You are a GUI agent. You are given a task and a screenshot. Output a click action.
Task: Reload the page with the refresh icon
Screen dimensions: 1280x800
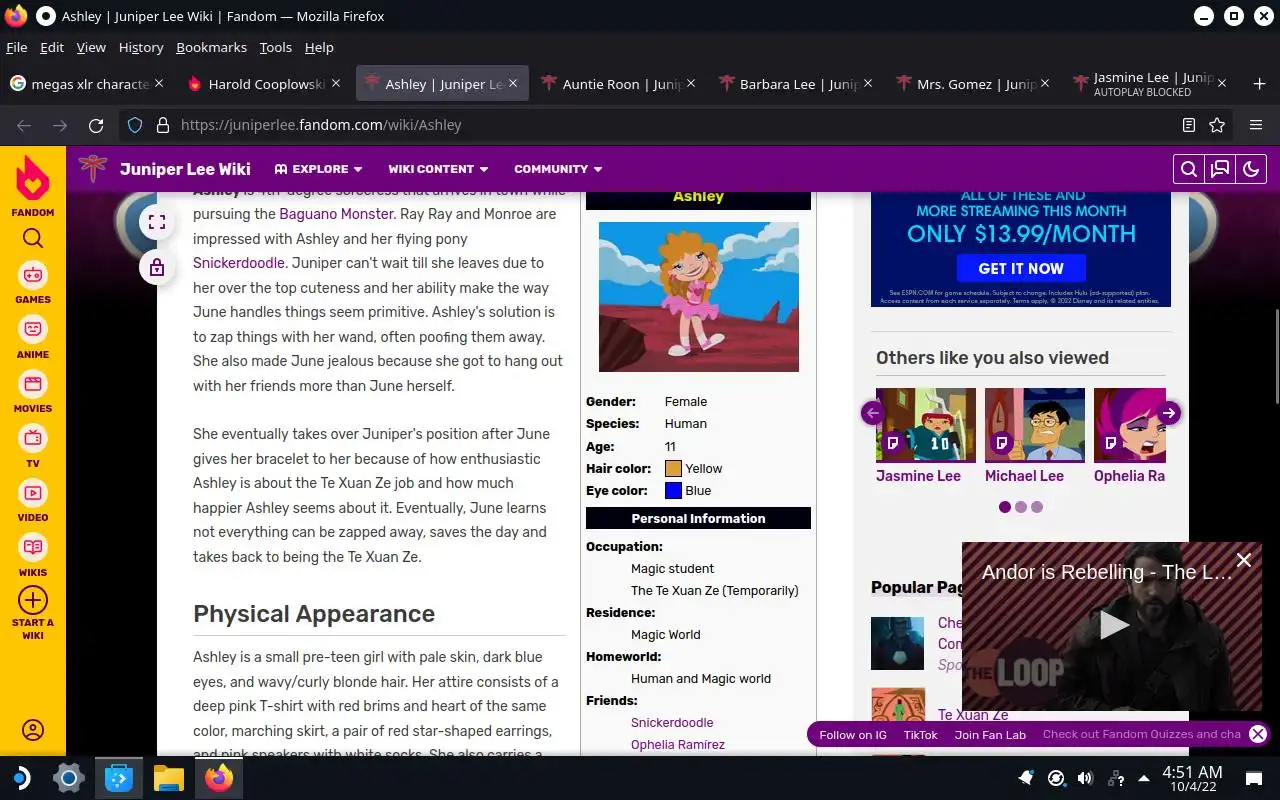(x=96, y=125)
